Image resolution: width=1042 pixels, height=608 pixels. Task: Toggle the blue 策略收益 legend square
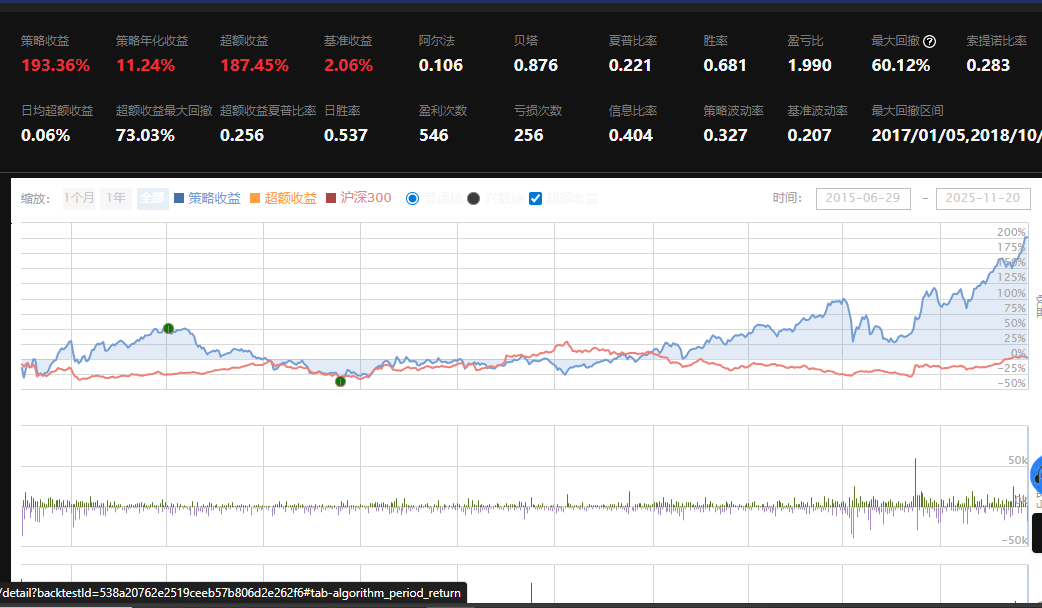[x=179, y=198]
